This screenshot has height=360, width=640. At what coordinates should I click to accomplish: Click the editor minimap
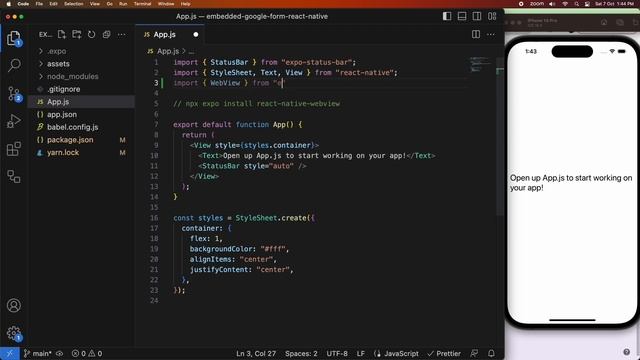tap(480, 64)
